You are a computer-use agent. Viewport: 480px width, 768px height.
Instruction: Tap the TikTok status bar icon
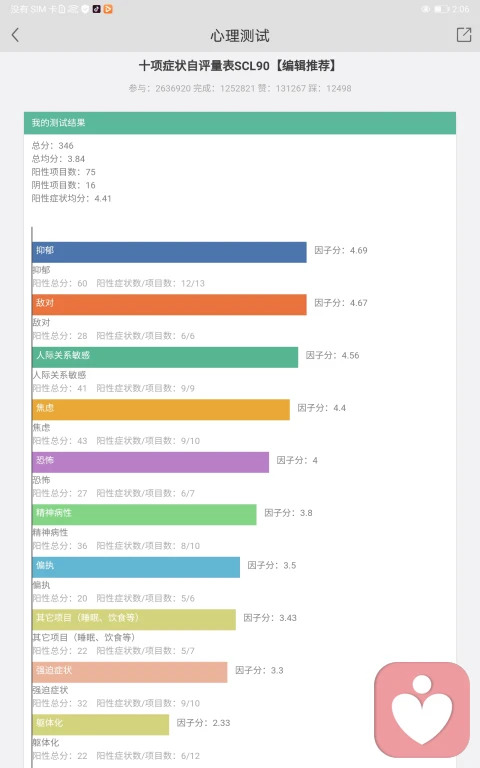96,9
